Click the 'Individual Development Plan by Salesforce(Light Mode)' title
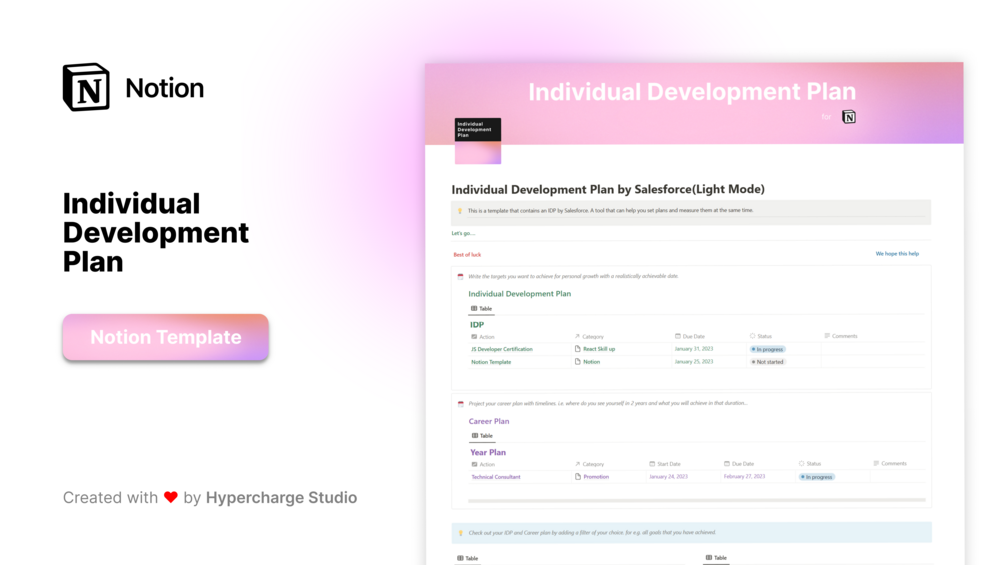This screenshot has width=1005, height=565. pyautogui.click(x=608, y=189)
